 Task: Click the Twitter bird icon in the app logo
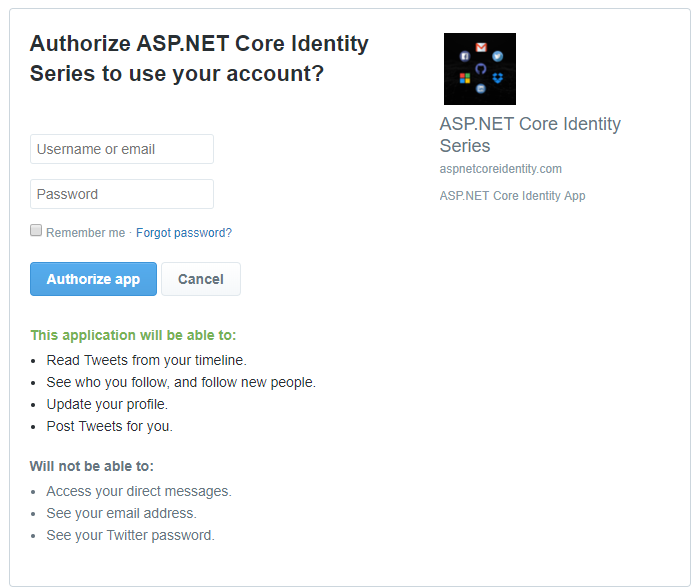coord(497,57)
